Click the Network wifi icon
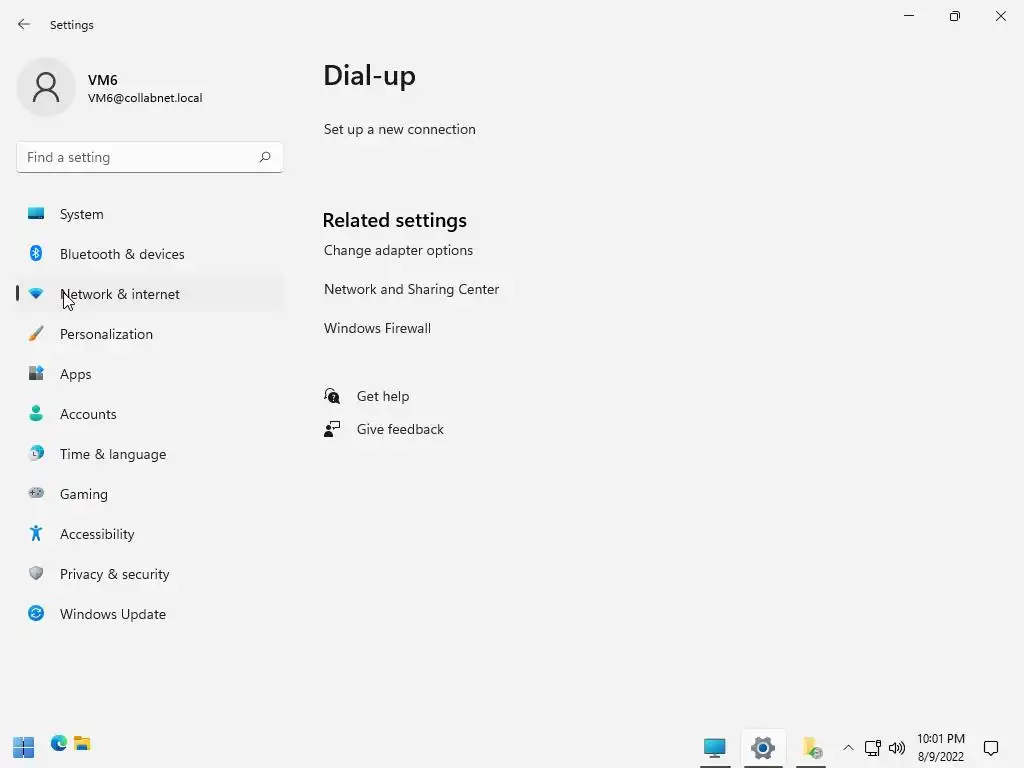 (36, 294)
